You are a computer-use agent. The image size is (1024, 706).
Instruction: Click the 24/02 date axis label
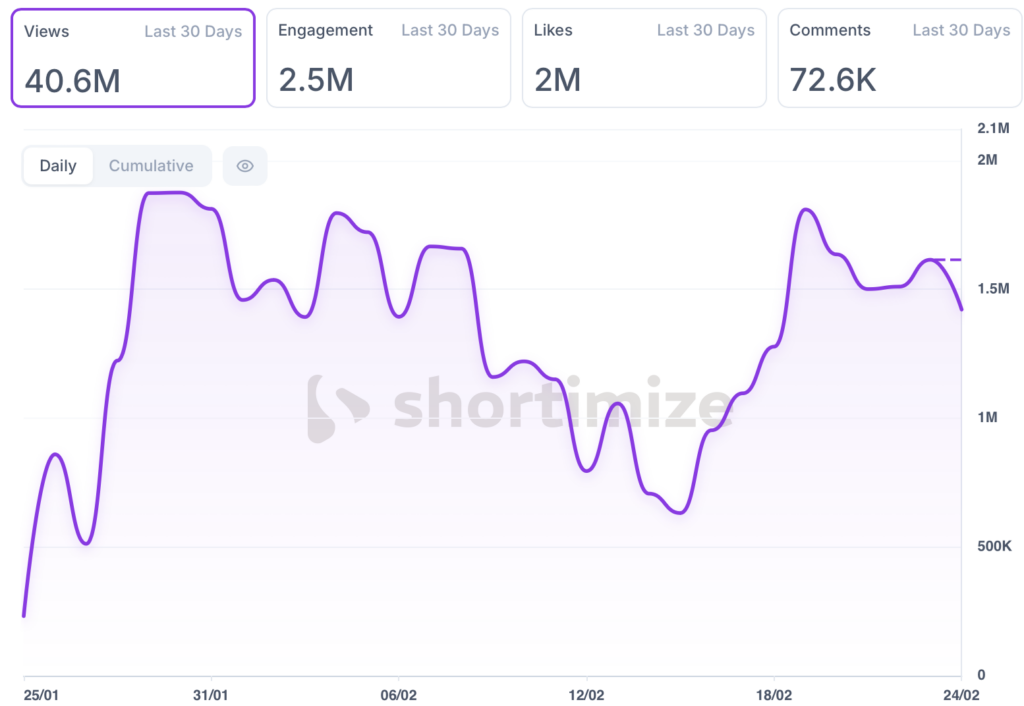960,694
